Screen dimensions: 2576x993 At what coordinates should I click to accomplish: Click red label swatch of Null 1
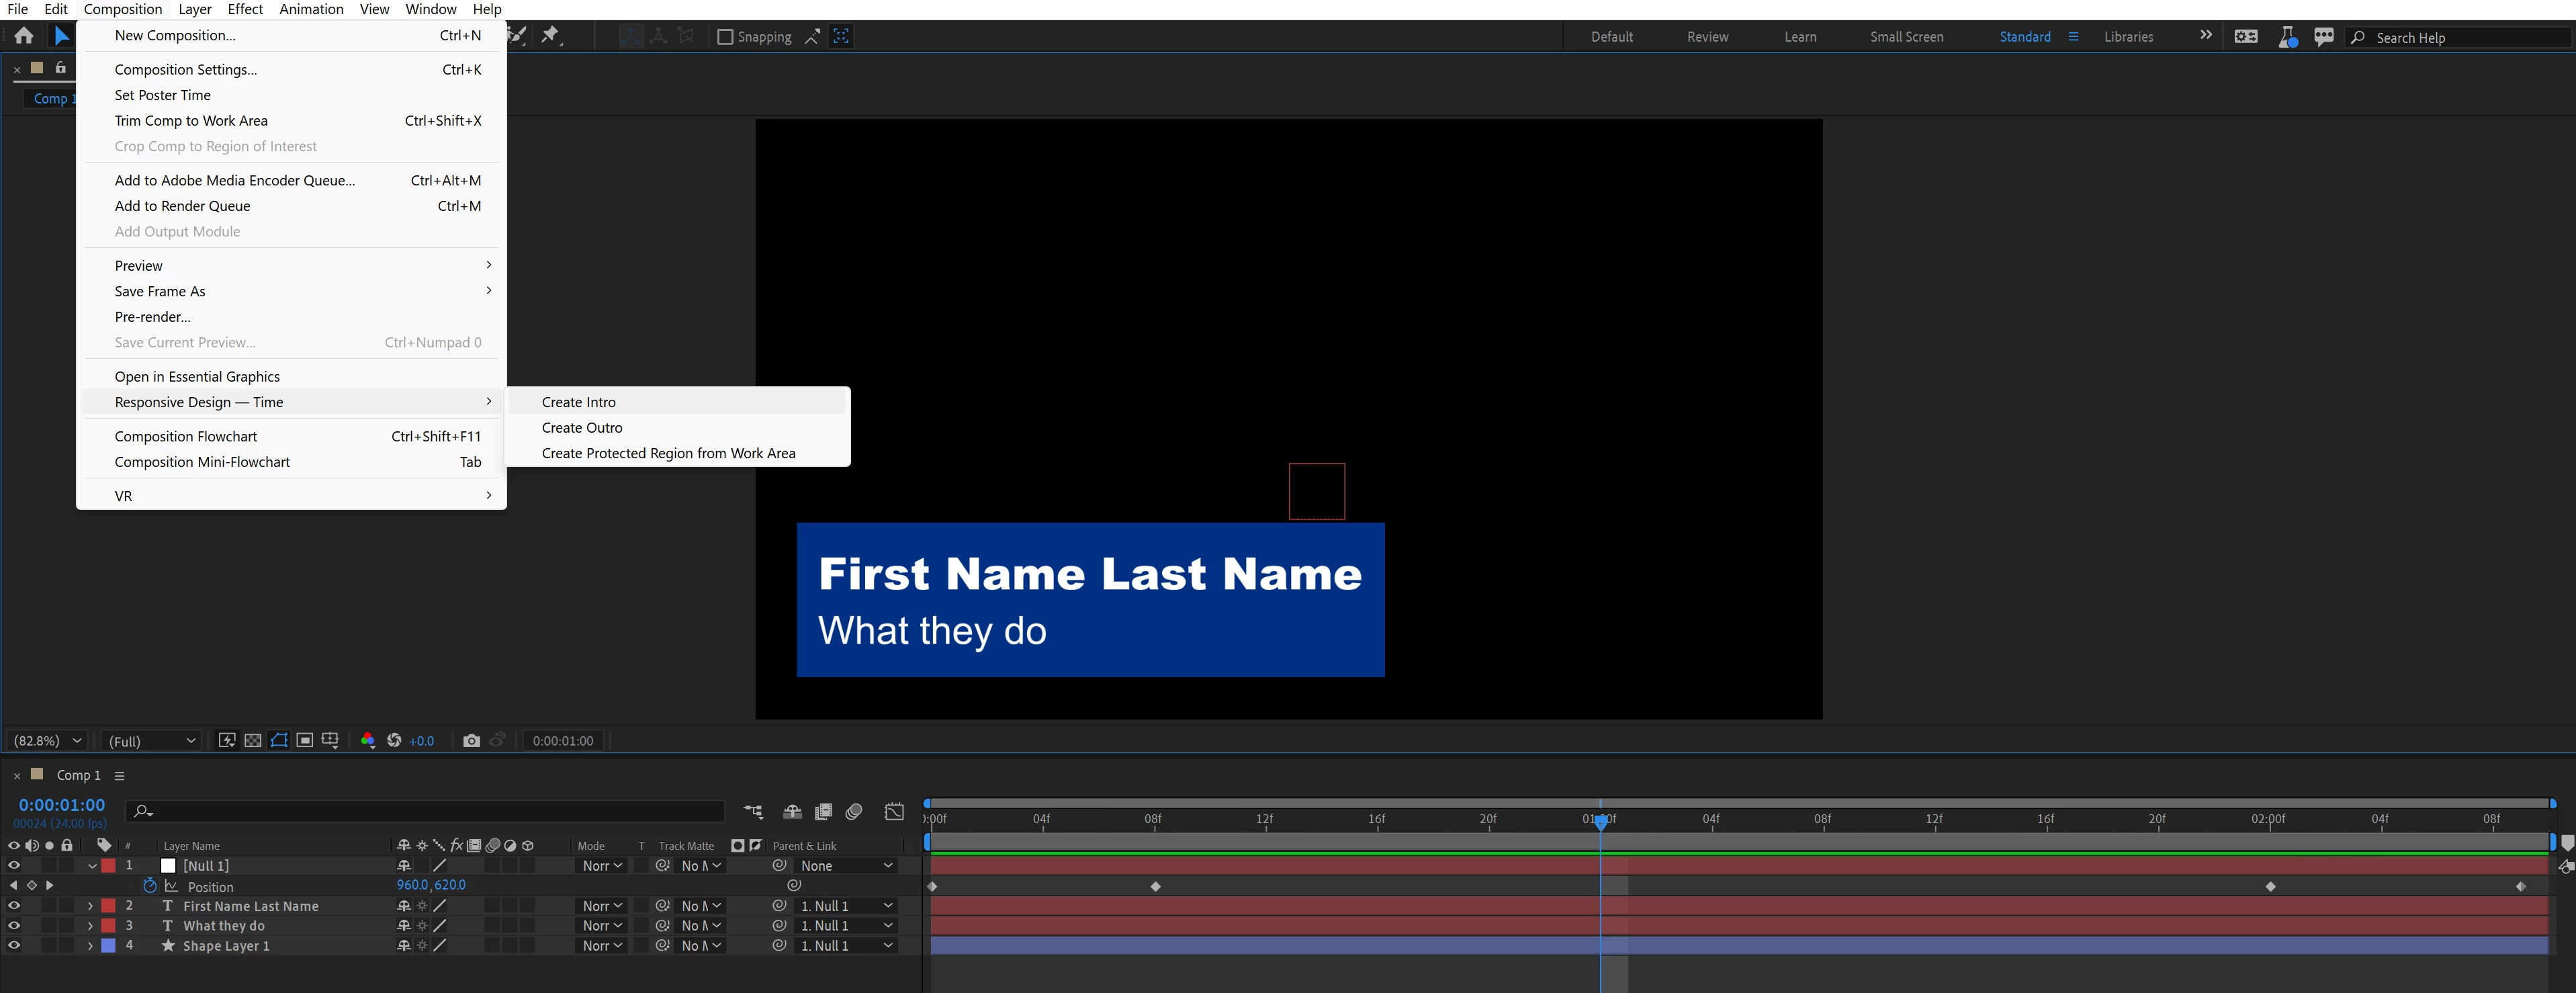[x=109, y=866]
